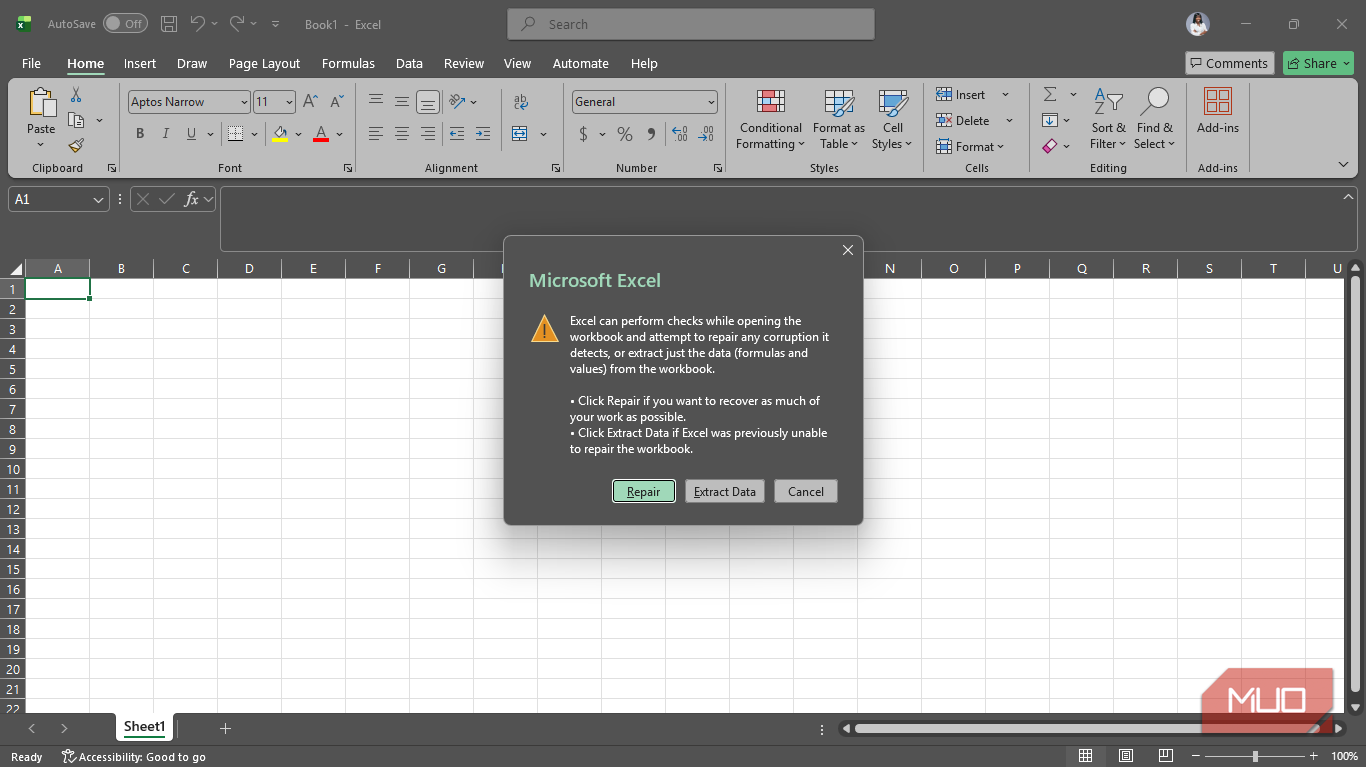Click the Orientation text angle icon

click(x=457, y=102)
